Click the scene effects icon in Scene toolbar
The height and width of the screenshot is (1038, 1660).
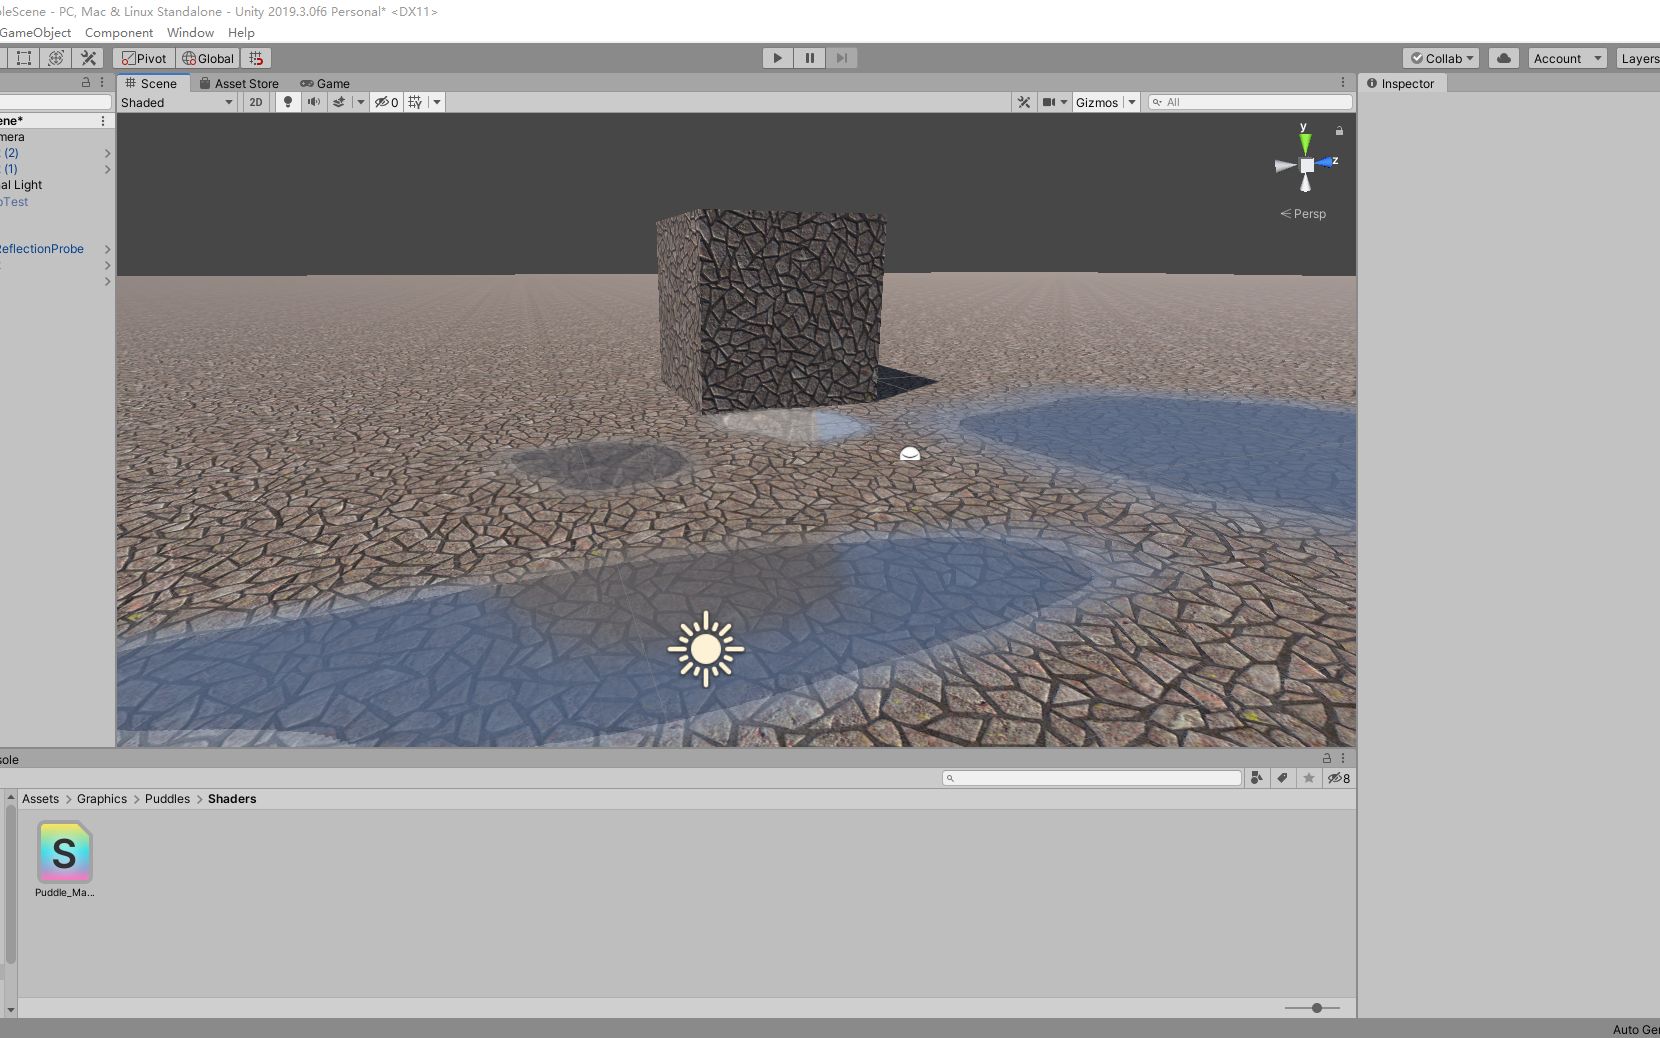pos(340,102)
